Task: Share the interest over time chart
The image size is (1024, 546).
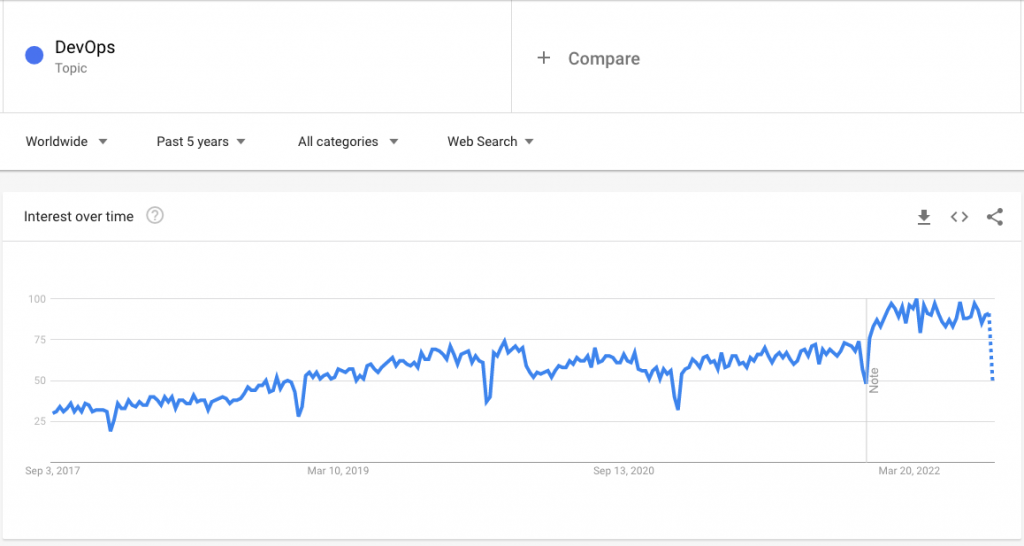Action: pyautogui.click(x=995, y=217)
